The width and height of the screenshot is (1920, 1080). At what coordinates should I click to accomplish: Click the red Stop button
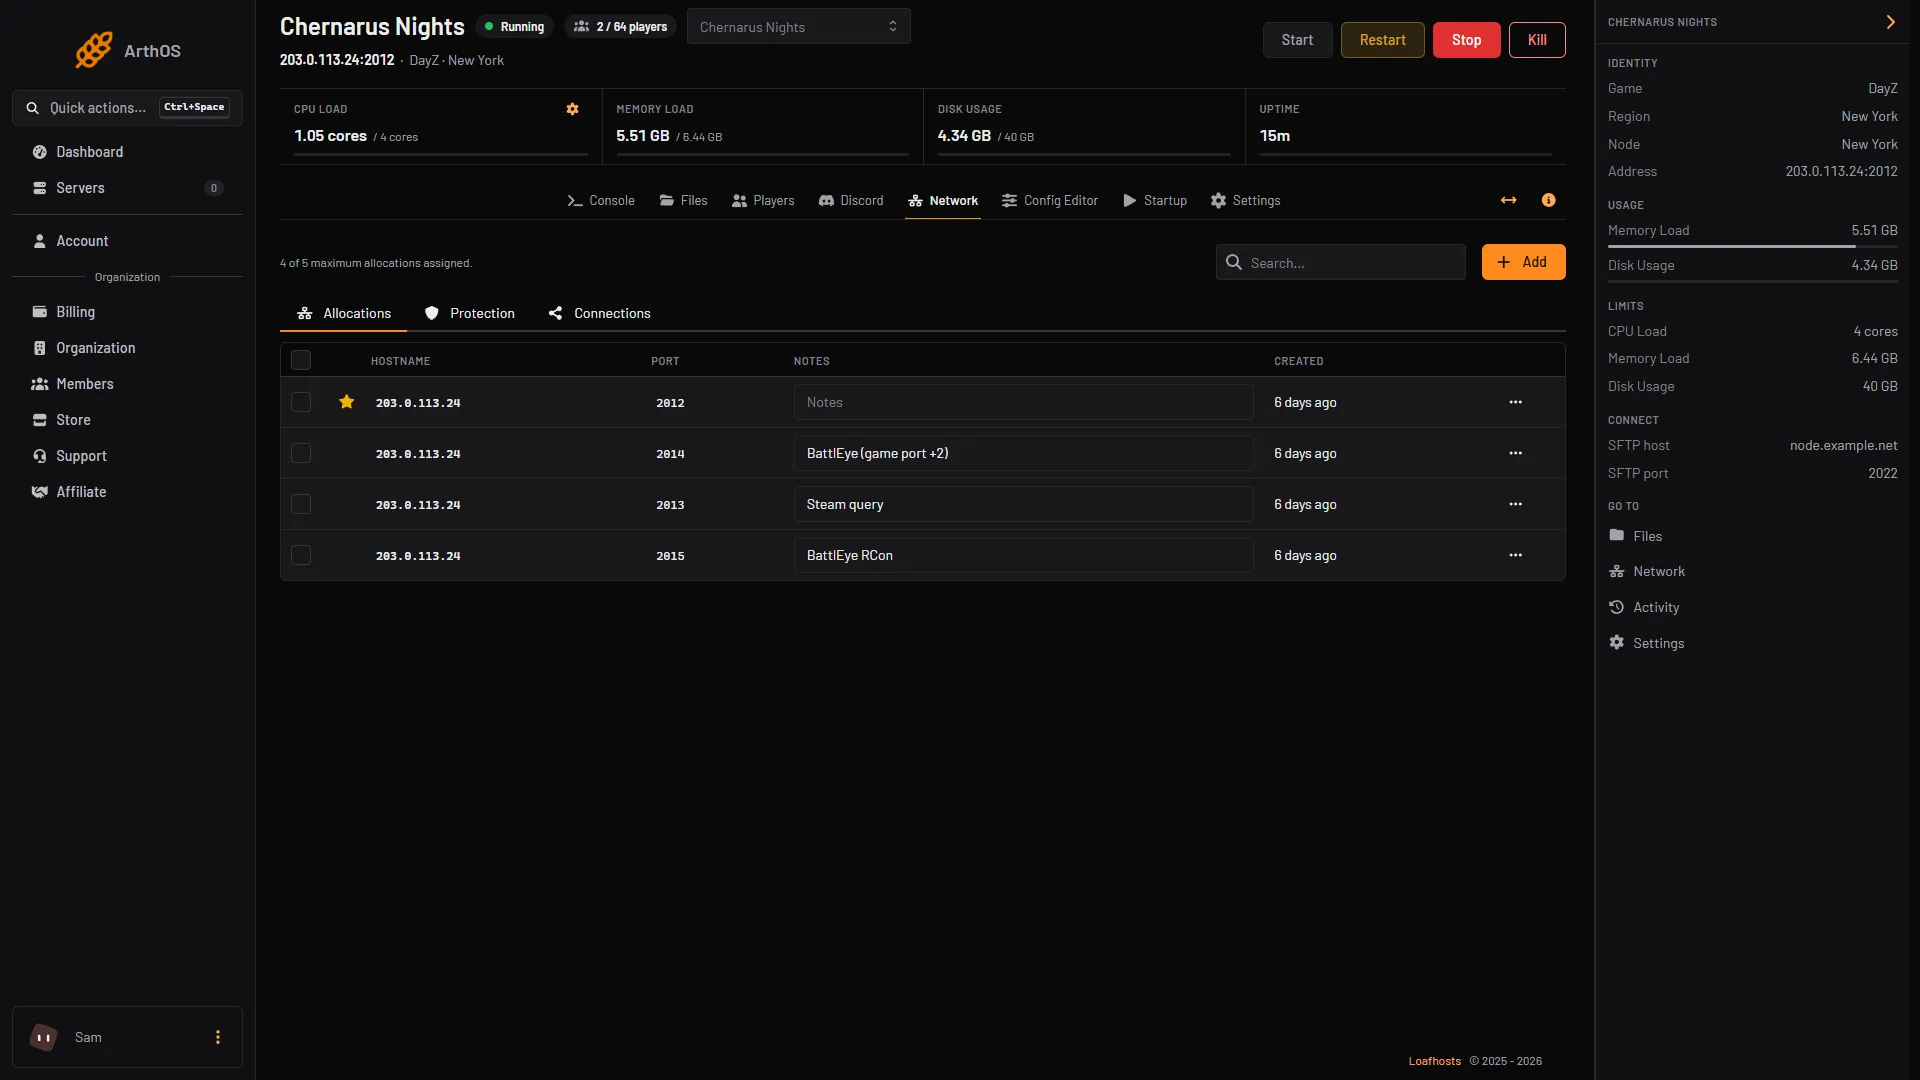[1466, 40]
